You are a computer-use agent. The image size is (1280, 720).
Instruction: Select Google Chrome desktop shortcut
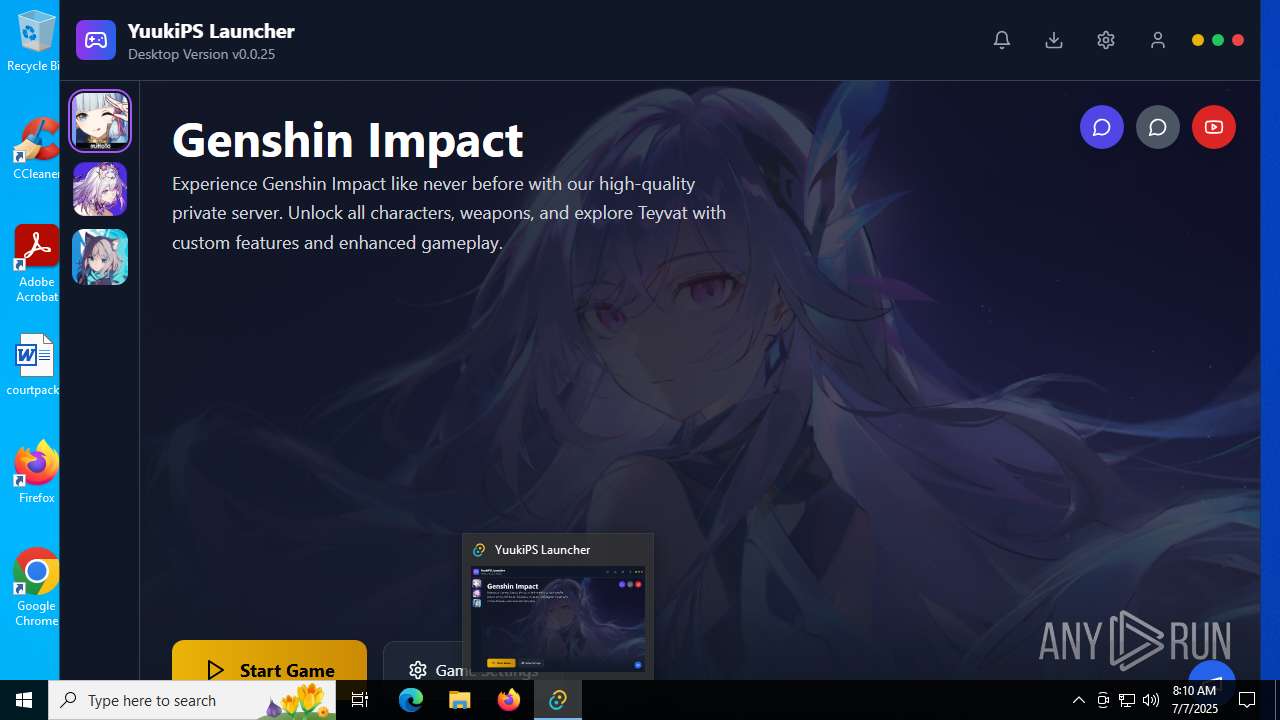pos(36,588)
